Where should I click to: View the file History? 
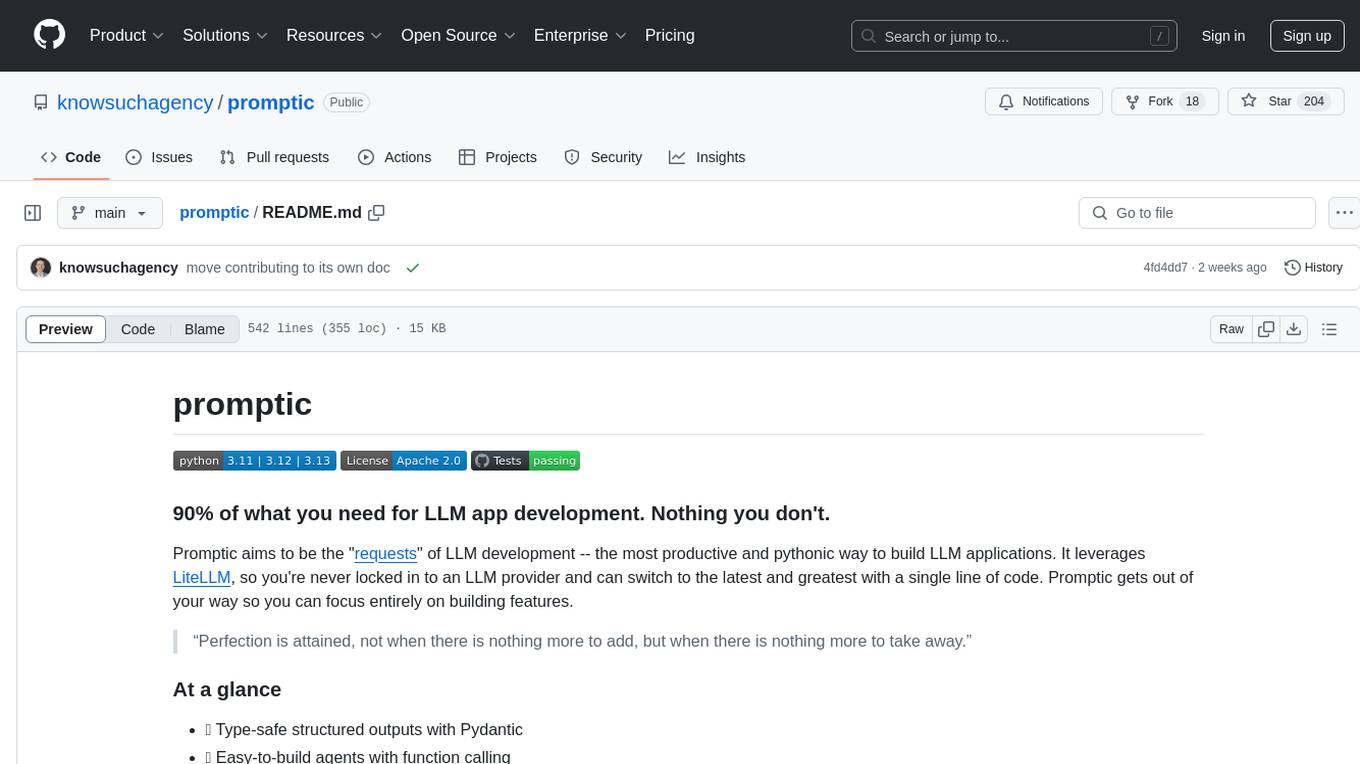1313,268
